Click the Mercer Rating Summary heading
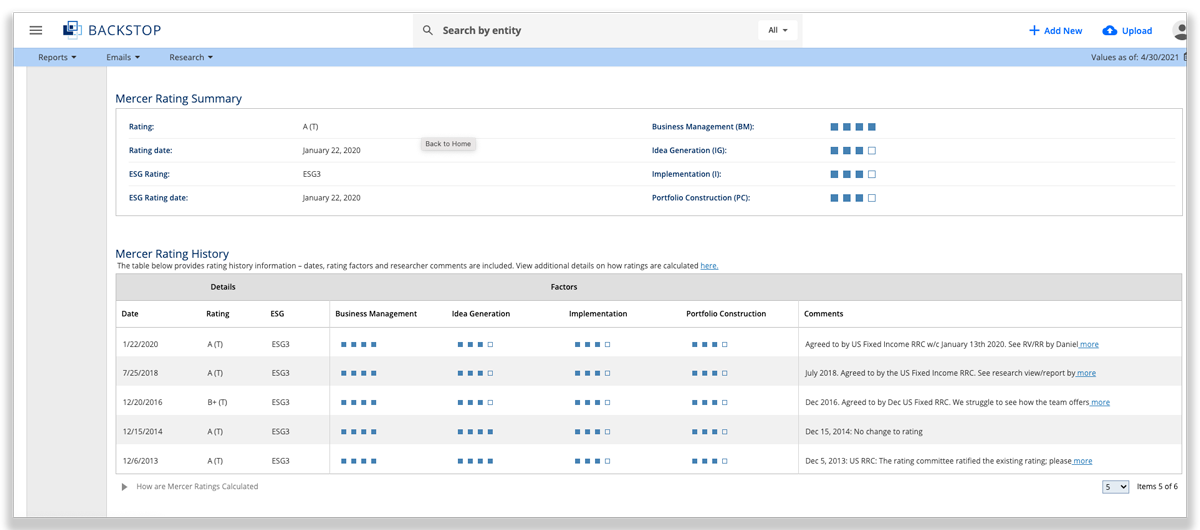1200x530 pixels. (x=178, y=99)
